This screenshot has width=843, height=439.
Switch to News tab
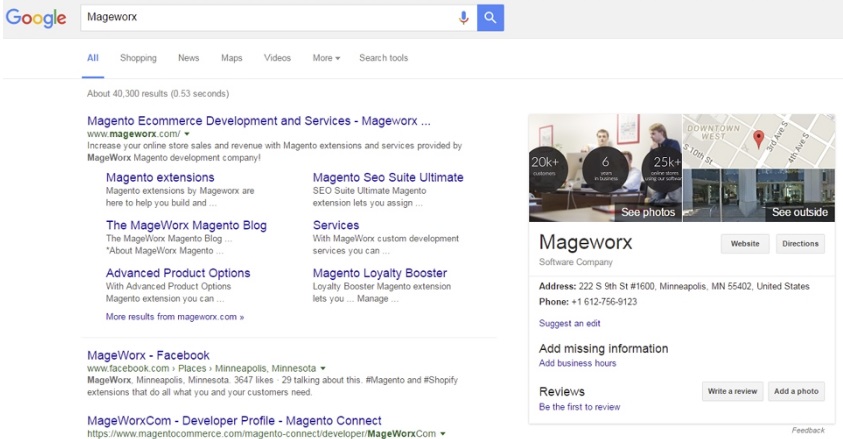[189, 58]
